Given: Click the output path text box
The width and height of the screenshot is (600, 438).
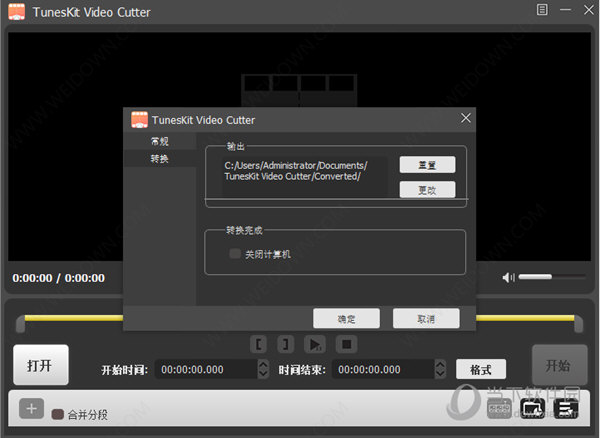Looking at the screenshot, I should 305,176.
